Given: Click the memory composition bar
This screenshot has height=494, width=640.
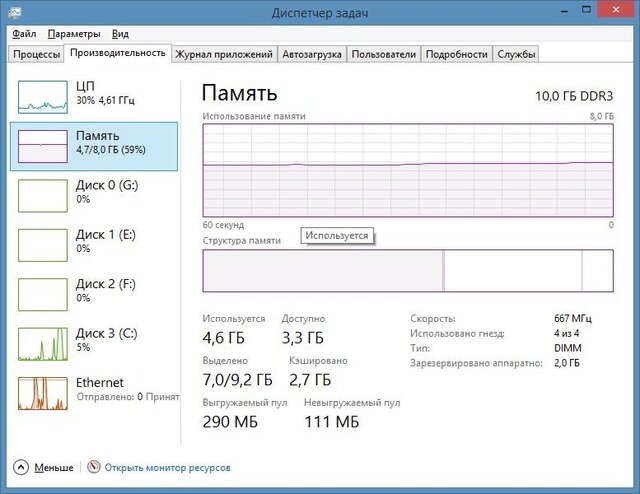Looking at the screenshot, I should [x=406, y=271].
